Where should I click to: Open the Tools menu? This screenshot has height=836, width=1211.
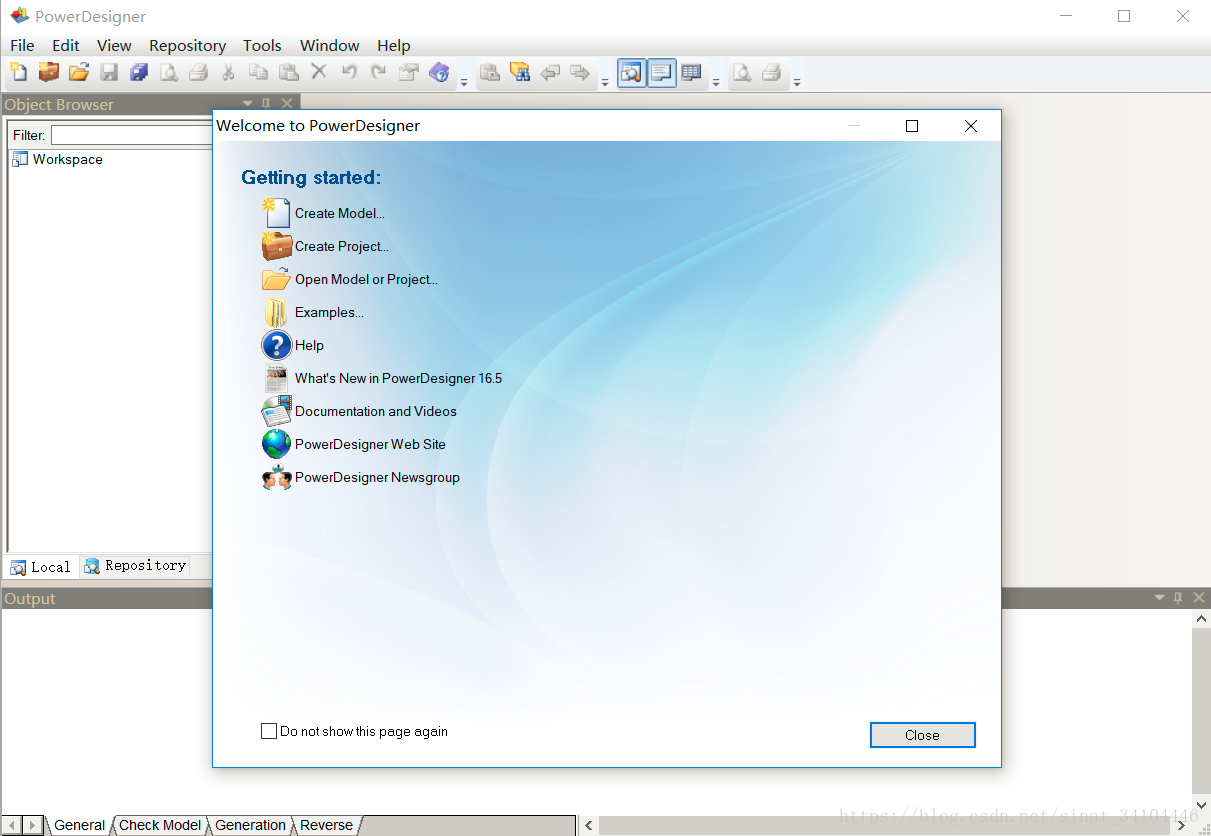tap(262, 45)
